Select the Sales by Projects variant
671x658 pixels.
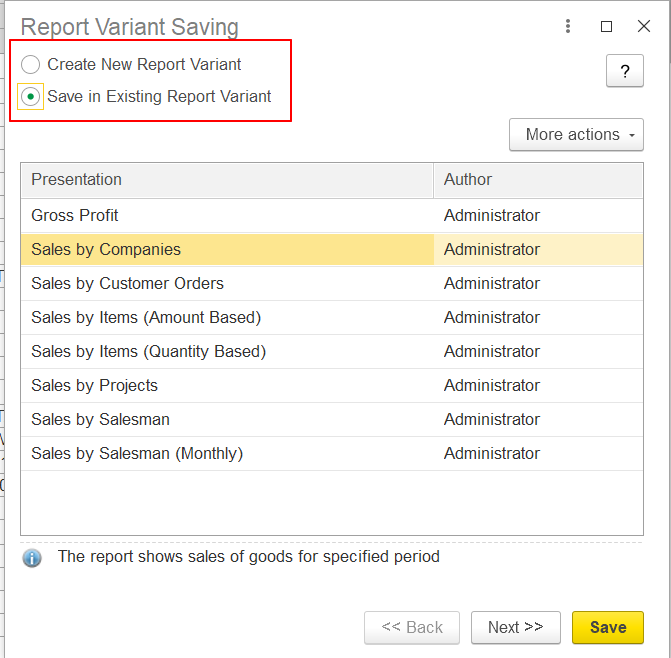coord(94,386)
